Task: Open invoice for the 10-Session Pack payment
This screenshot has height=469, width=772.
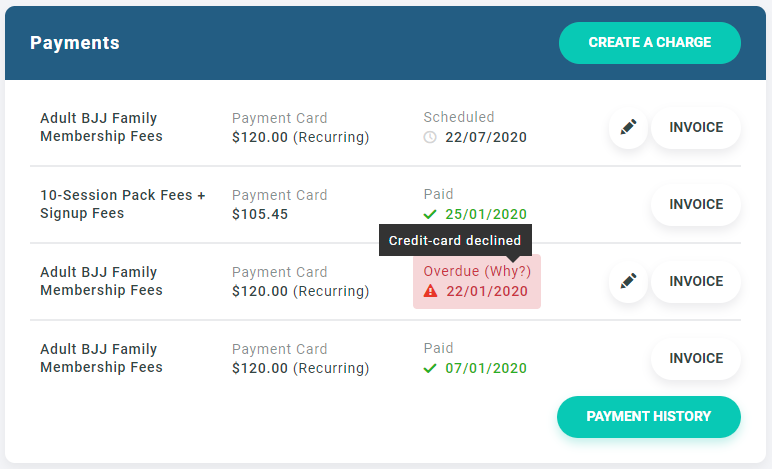Action: 696,205
